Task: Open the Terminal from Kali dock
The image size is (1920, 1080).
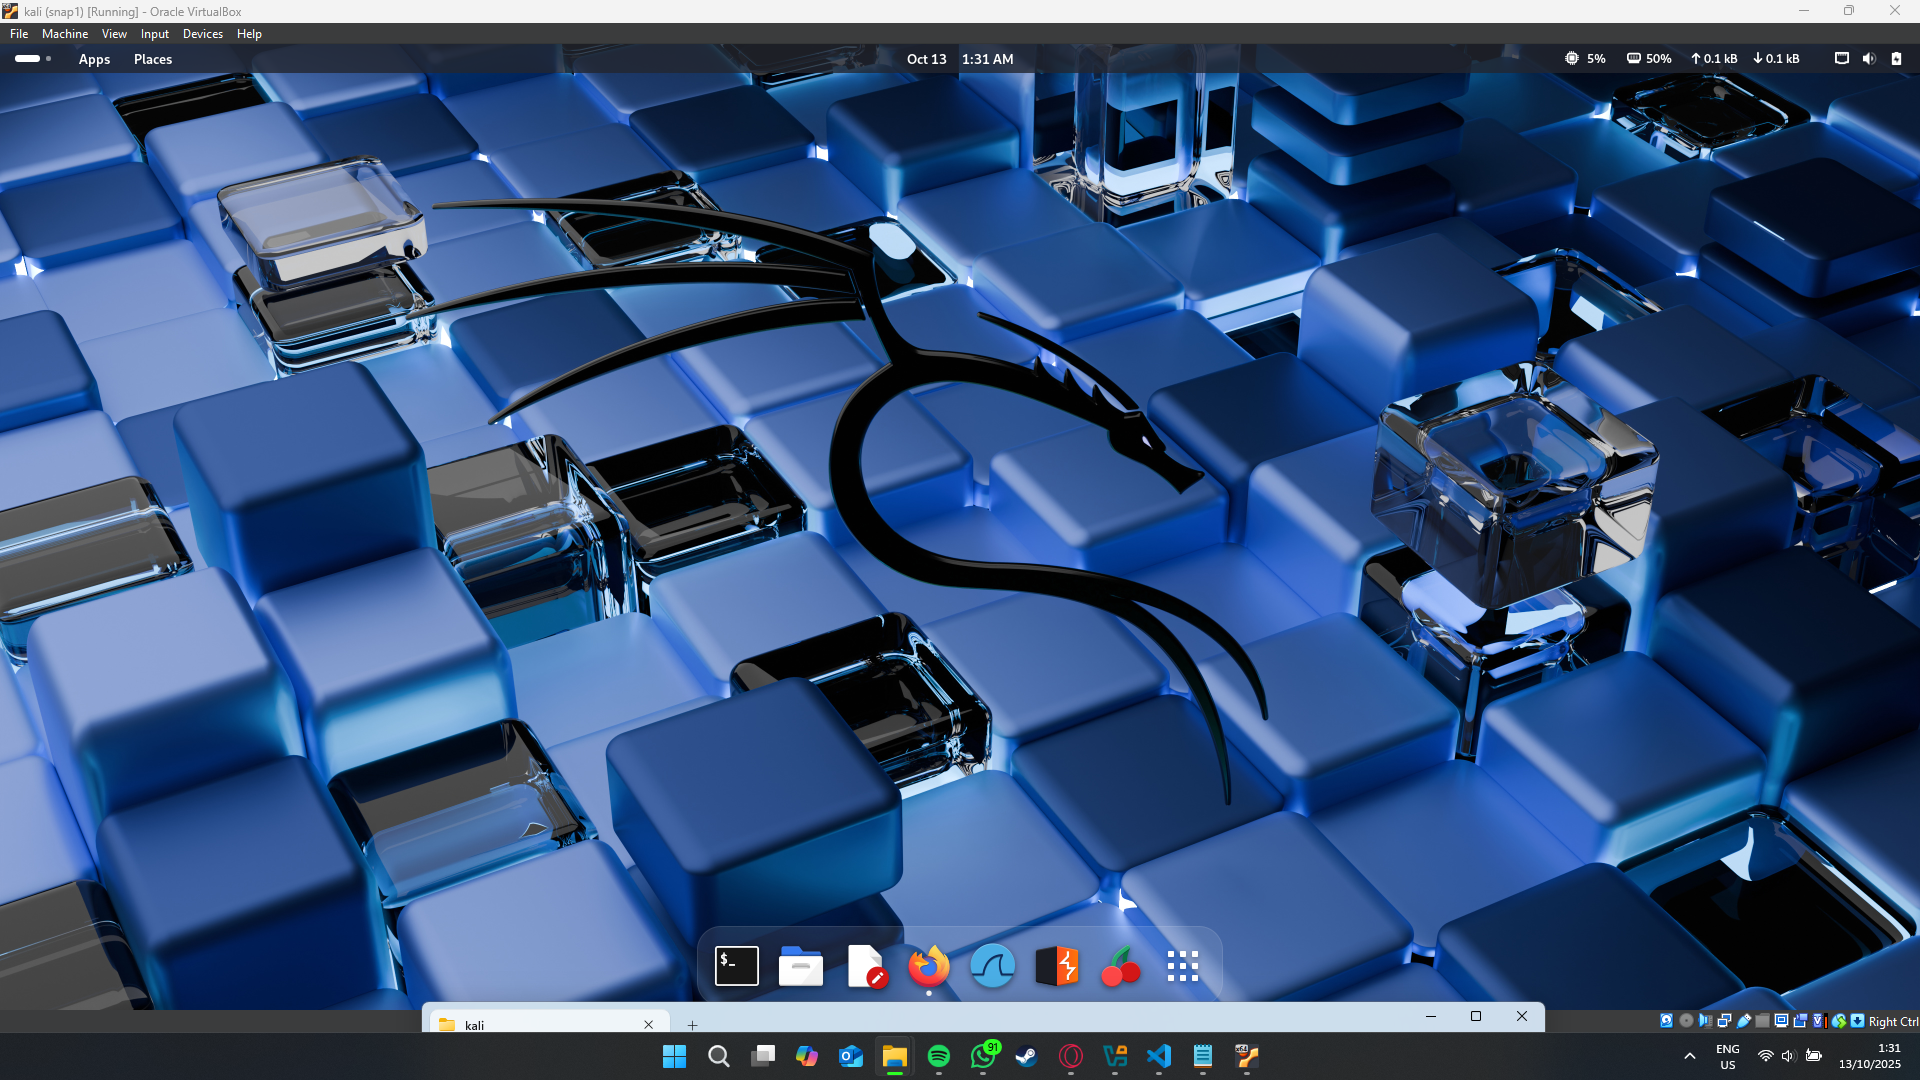Action: point(737,966)
